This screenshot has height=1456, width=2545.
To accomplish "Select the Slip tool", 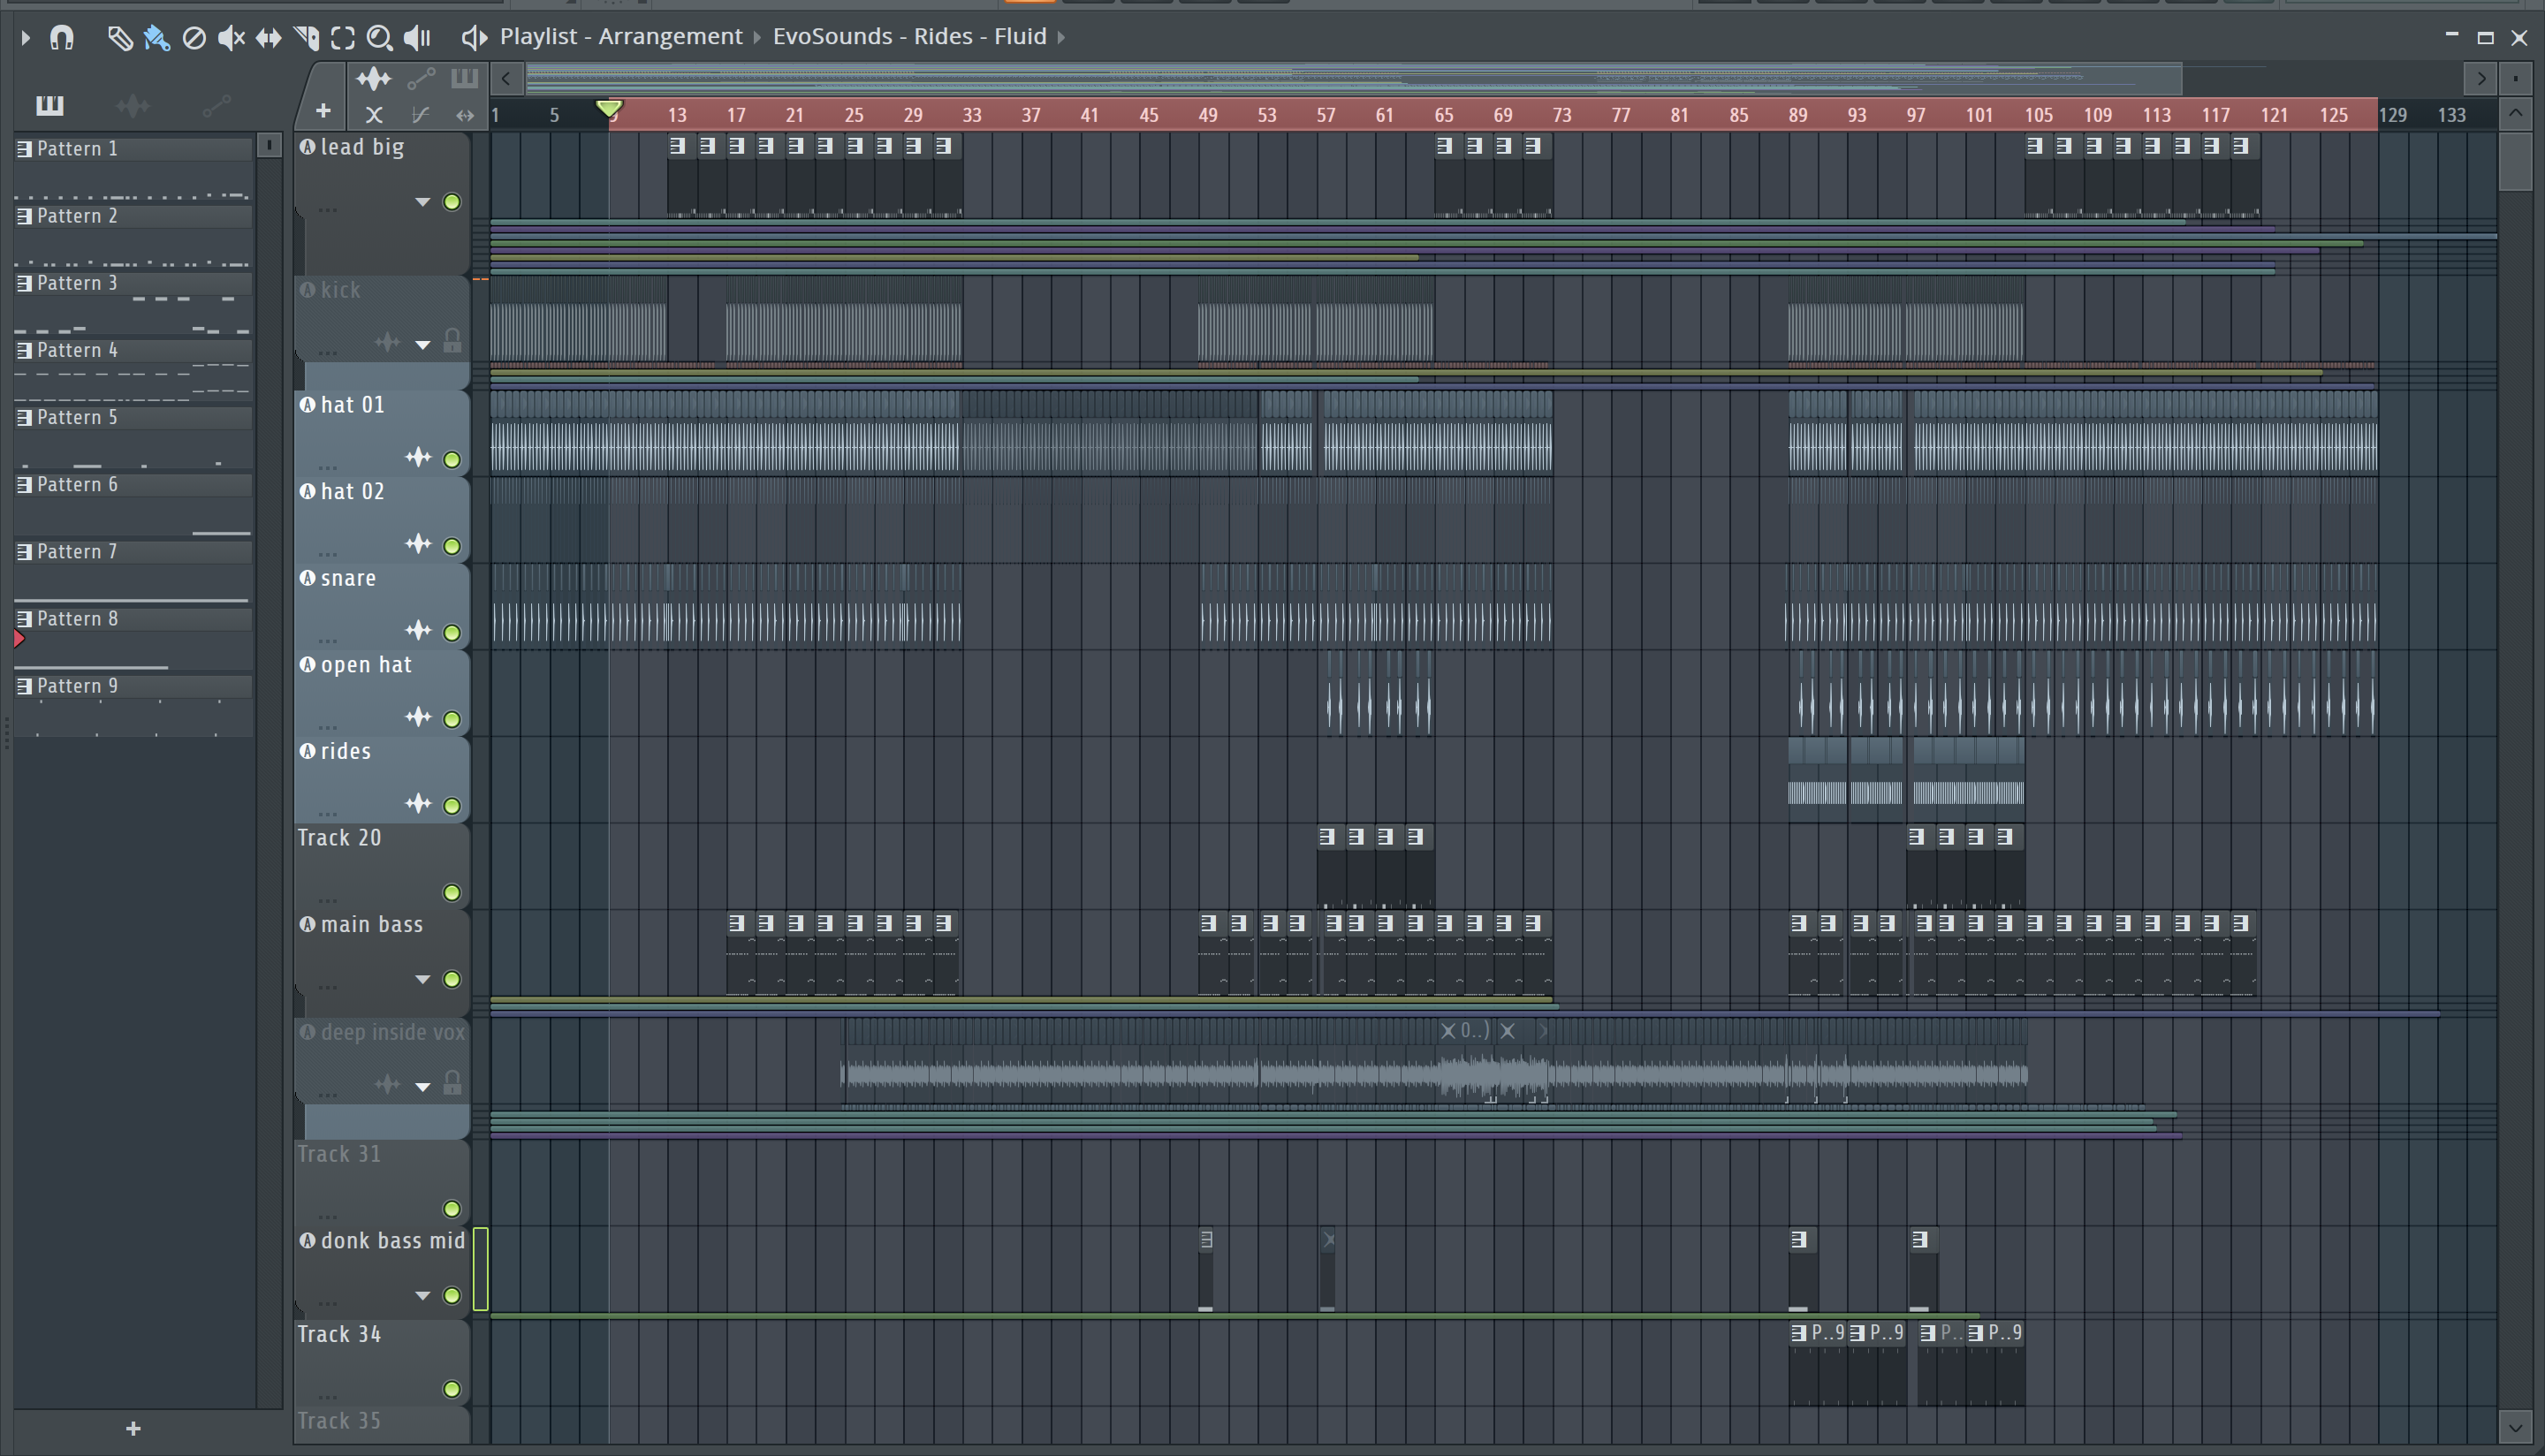I will click(268, 38).
